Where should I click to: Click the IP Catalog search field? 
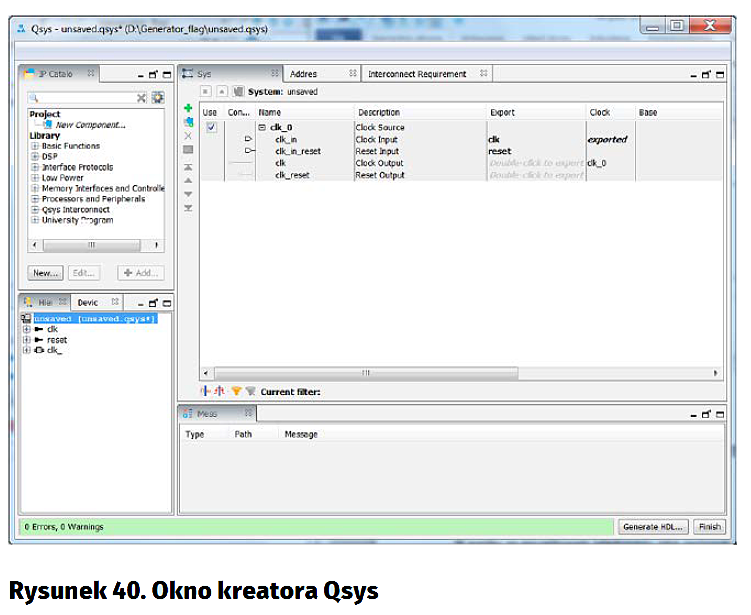click(x=82, y=98)
